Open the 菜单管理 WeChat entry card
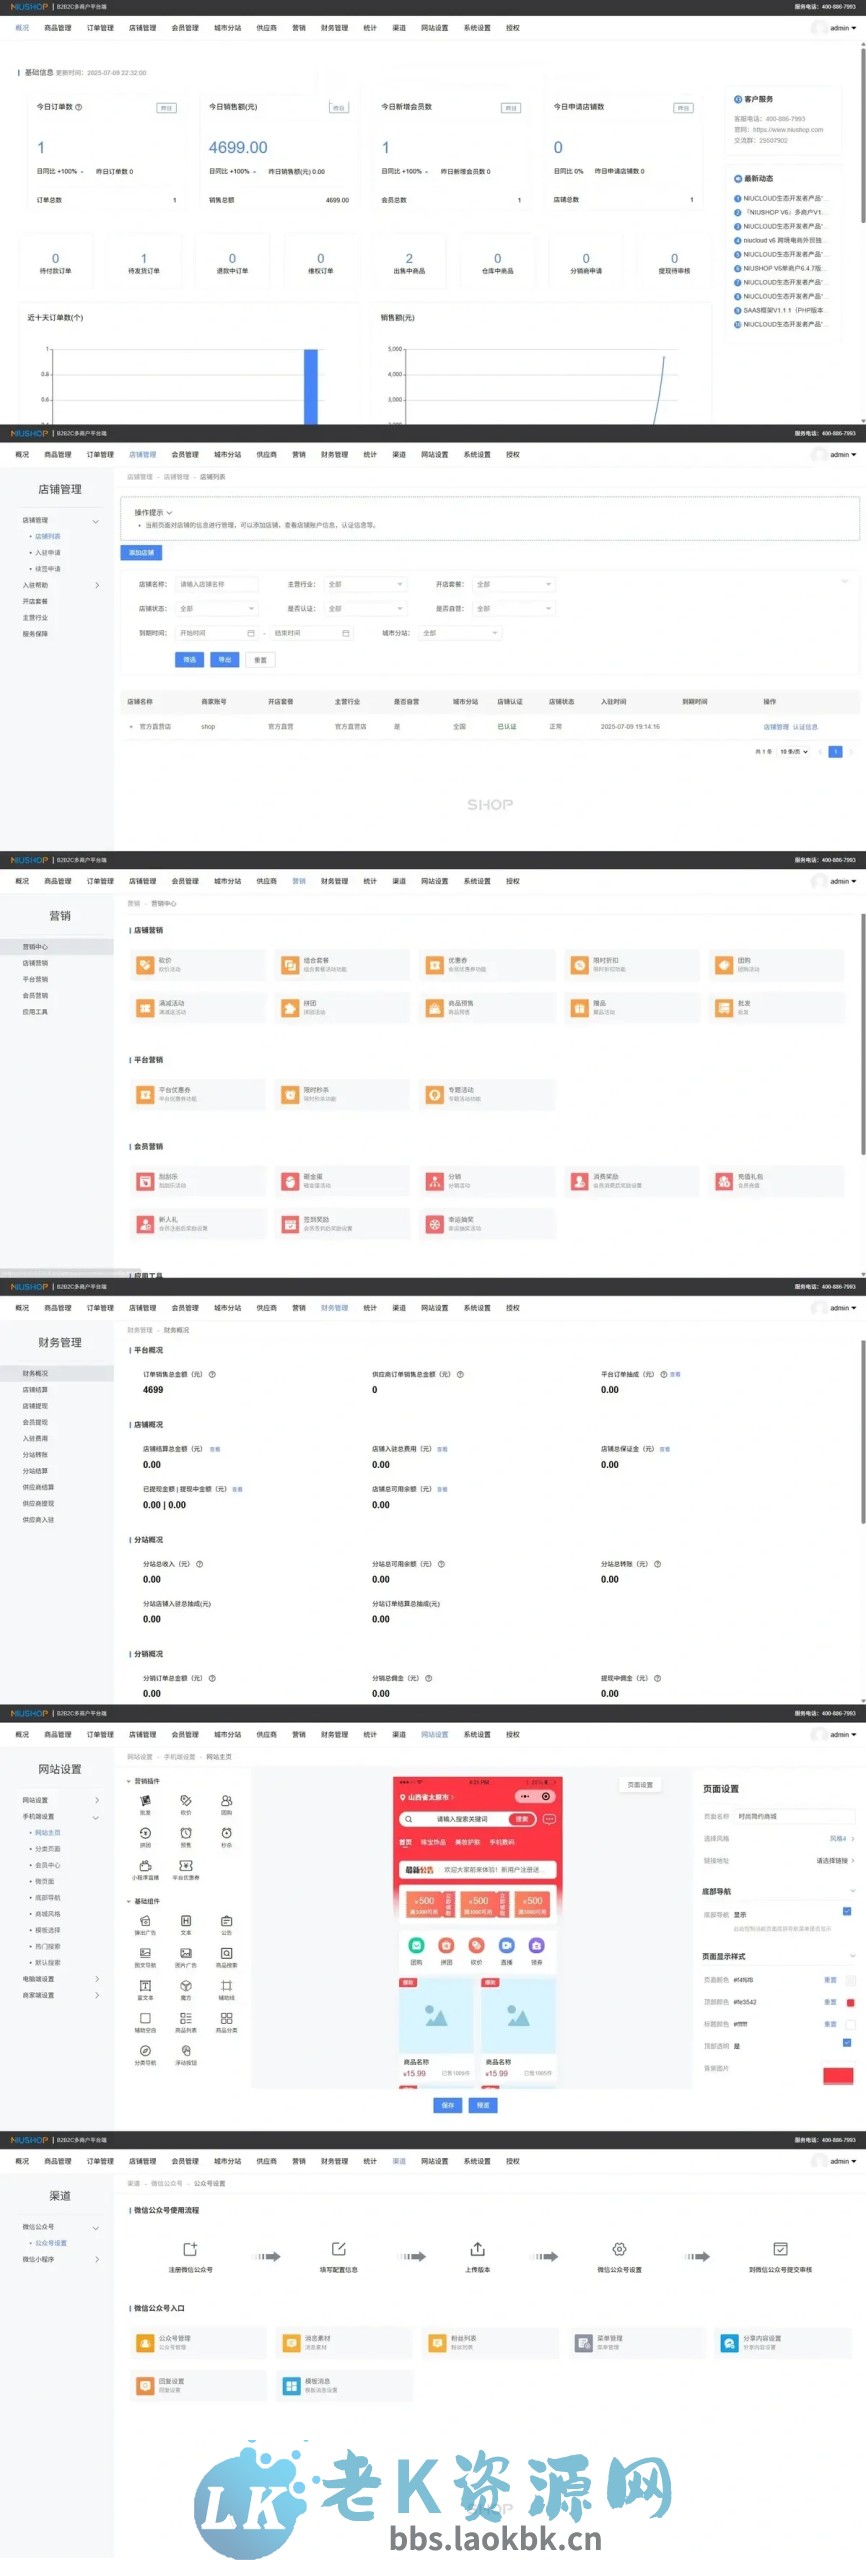Screen dimensions: 866x2560 tap(635, 2343)
